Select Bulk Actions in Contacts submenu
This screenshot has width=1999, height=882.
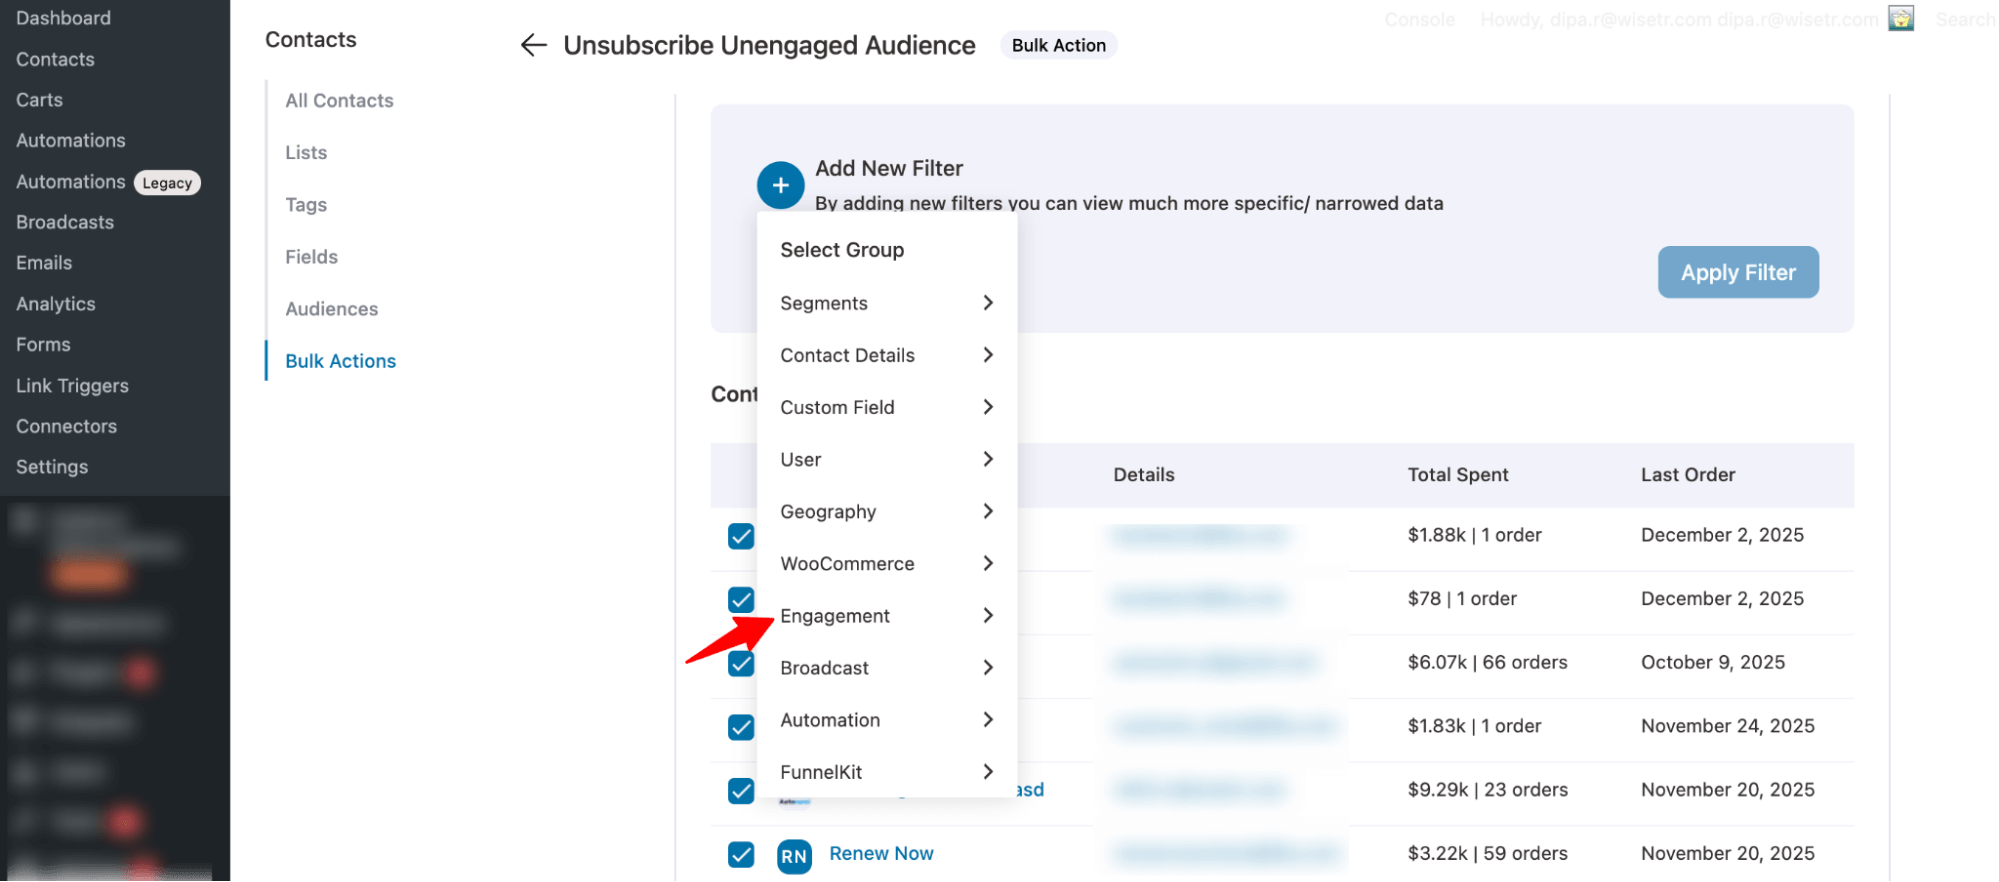pos(340,361)
